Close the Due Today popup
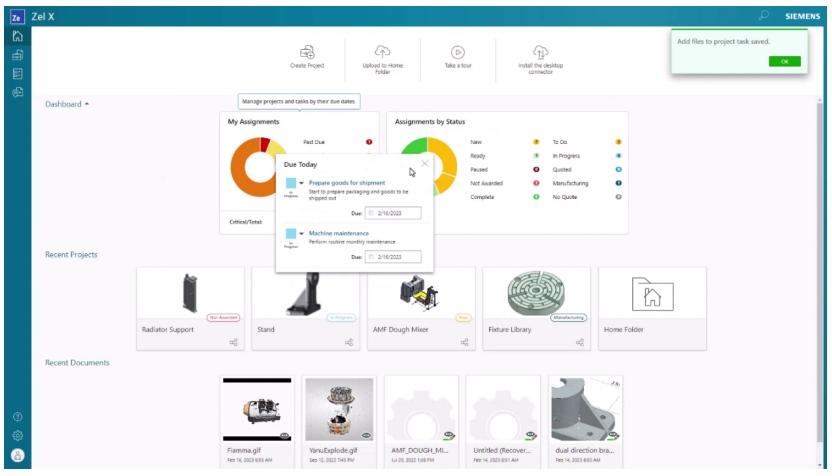 point(425,163)
